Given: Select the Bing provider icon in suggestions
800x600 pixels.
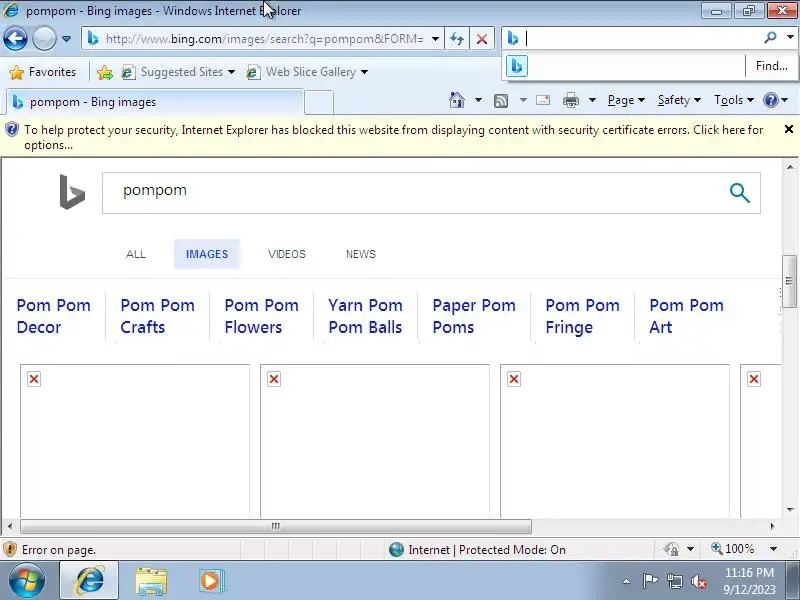Looking at the screenshot, I should click(516, 66).
